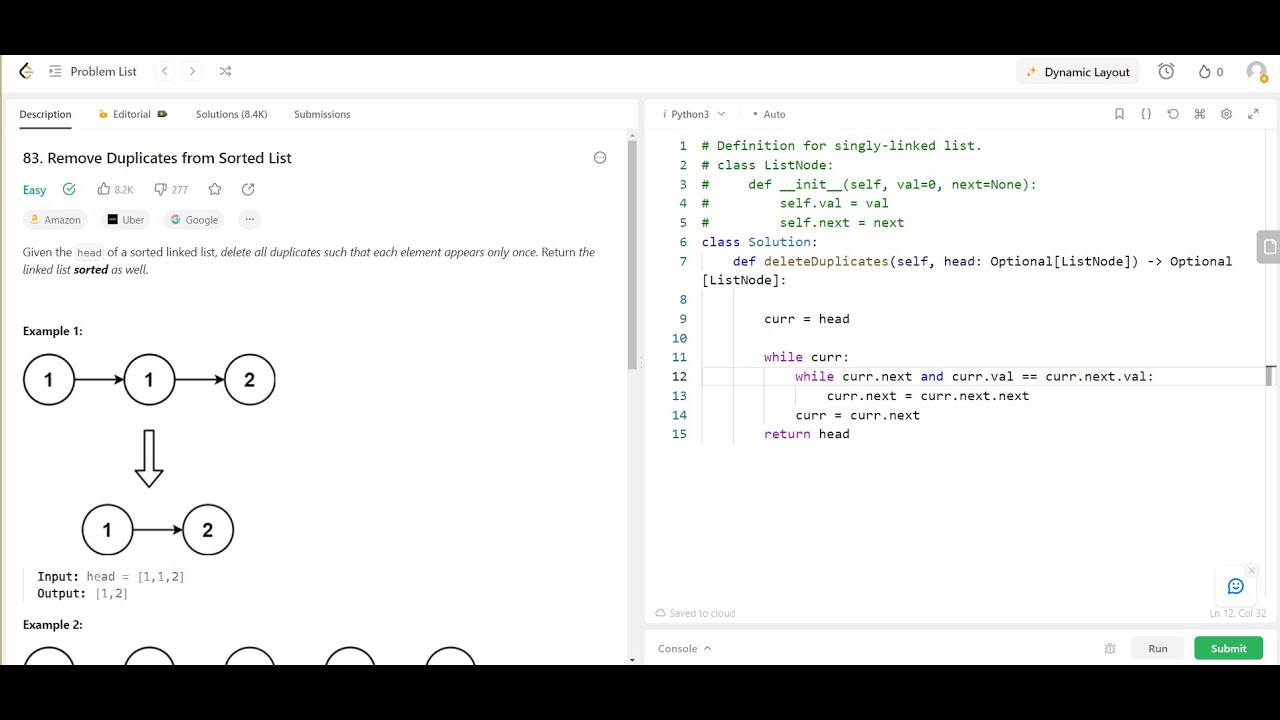Screen dimensions: 1280x720
Task: Click line number 9 in gutter
Action: [x=683, y=319]
